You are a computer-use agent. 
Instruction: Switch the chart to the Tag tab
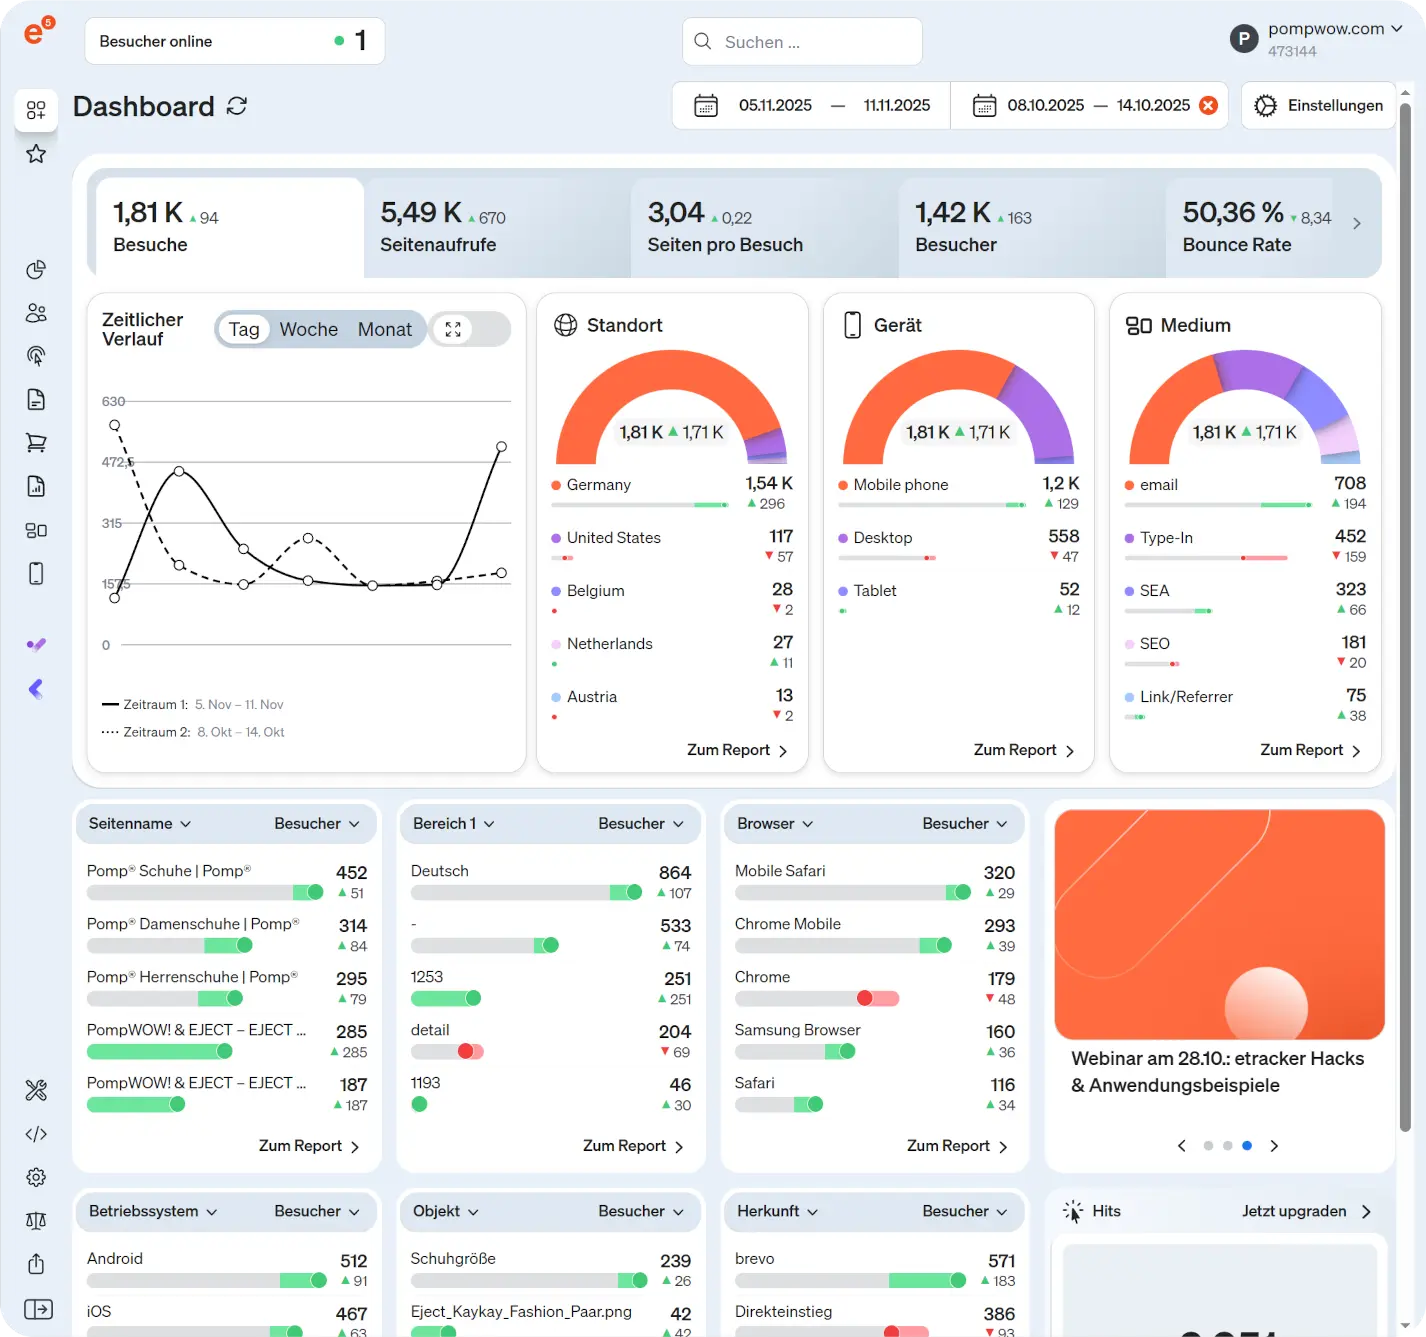(x=243, y=329)
